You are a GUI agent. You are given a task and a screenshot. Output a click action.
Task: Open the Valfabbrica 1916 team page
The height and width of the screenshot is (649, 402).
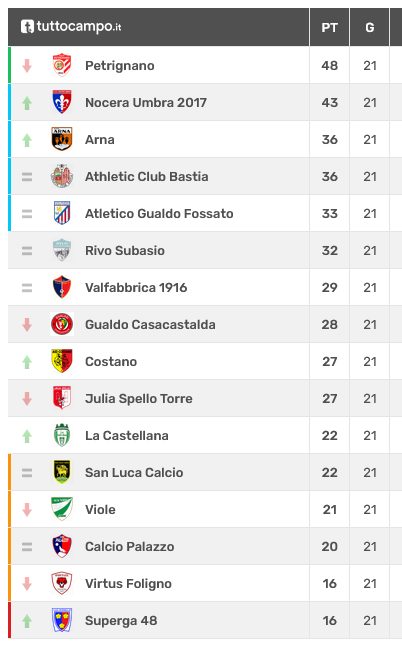pyautogui.click(x=136, y=288)
